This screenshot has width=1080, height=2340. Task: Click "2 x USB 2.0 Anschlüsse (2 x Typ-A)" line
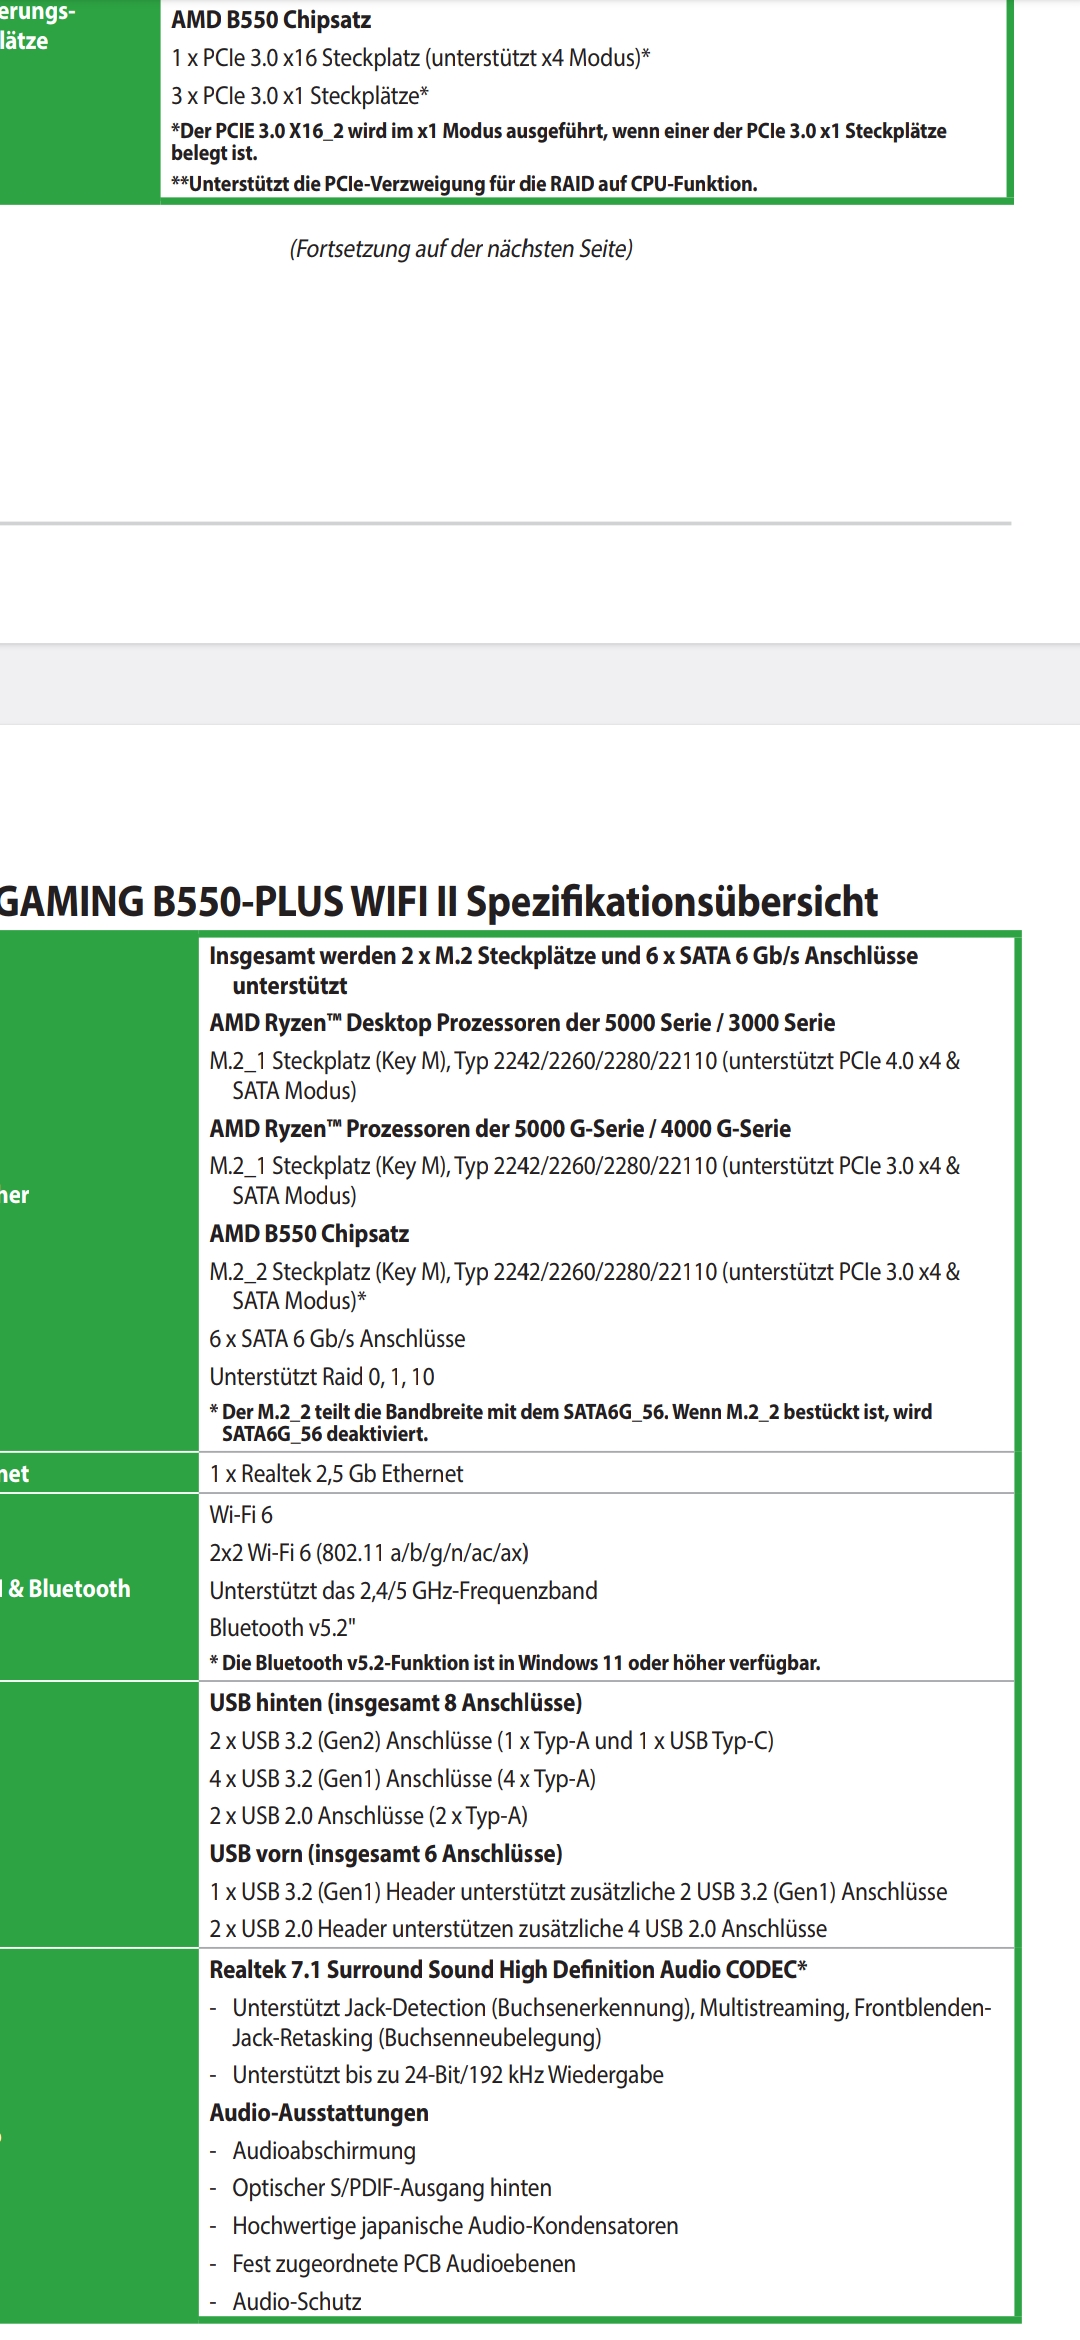coord(368,1816)
